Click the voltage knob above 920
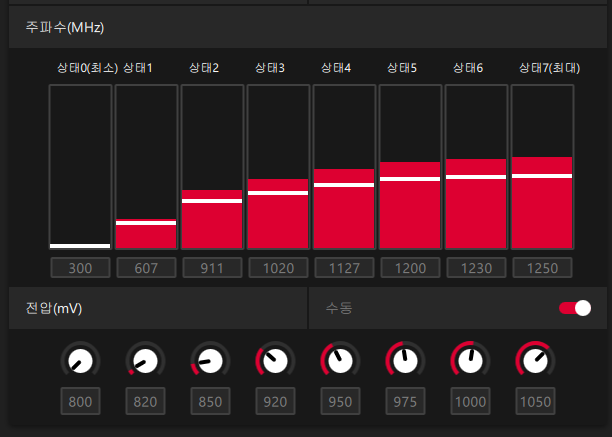The height and width of the screenshot is (437, 612). 275,361
